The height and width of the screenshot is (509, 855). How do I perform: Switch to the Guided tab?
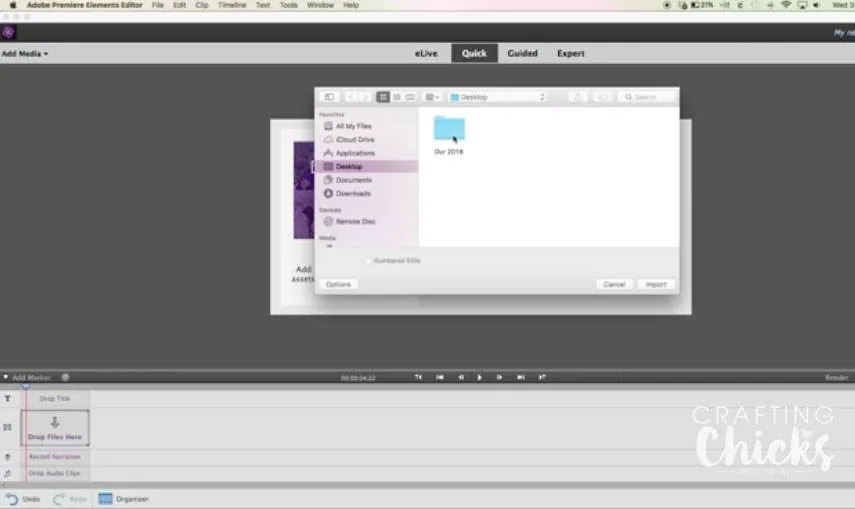click(522, 53)
